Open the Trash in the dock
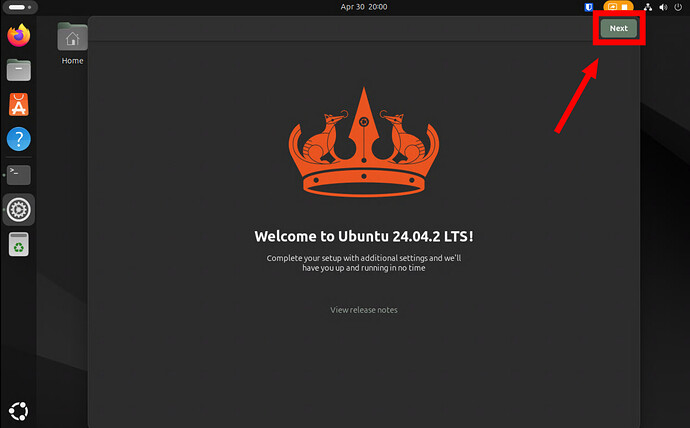Screen dimensions: 690x428 tap(18, 244)
